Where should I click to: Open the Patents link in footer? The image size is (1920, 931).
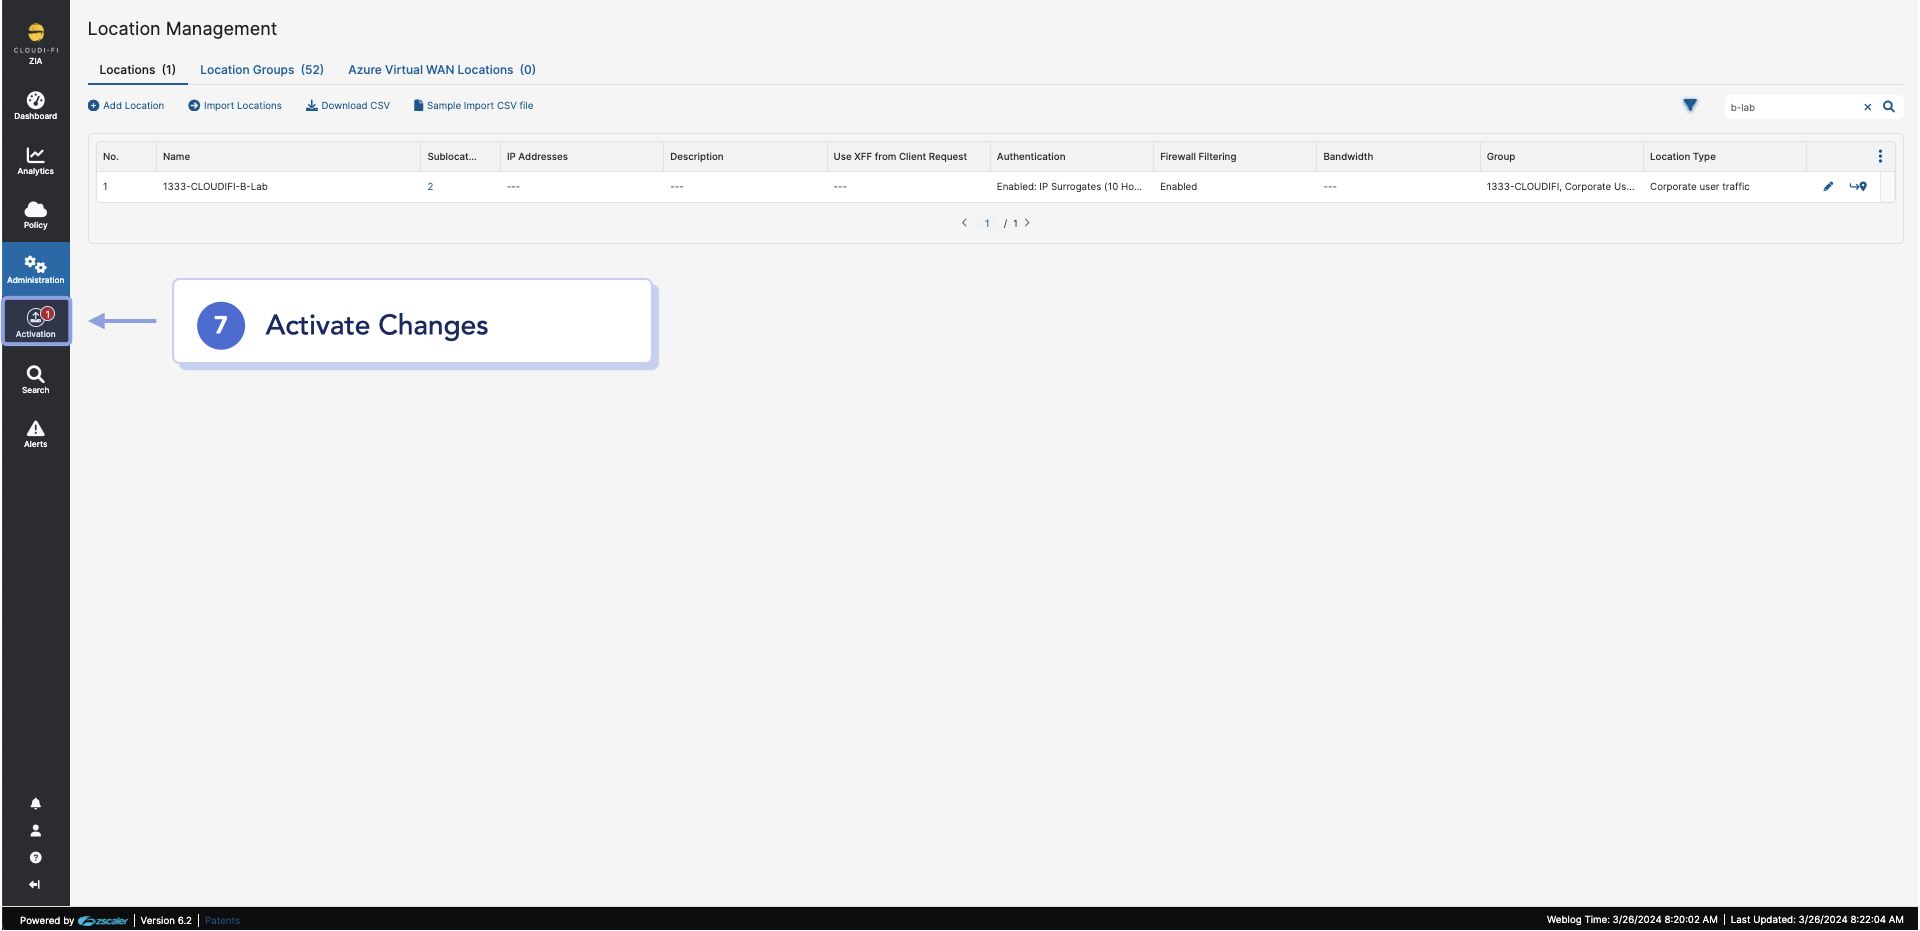tap(222, 921)
